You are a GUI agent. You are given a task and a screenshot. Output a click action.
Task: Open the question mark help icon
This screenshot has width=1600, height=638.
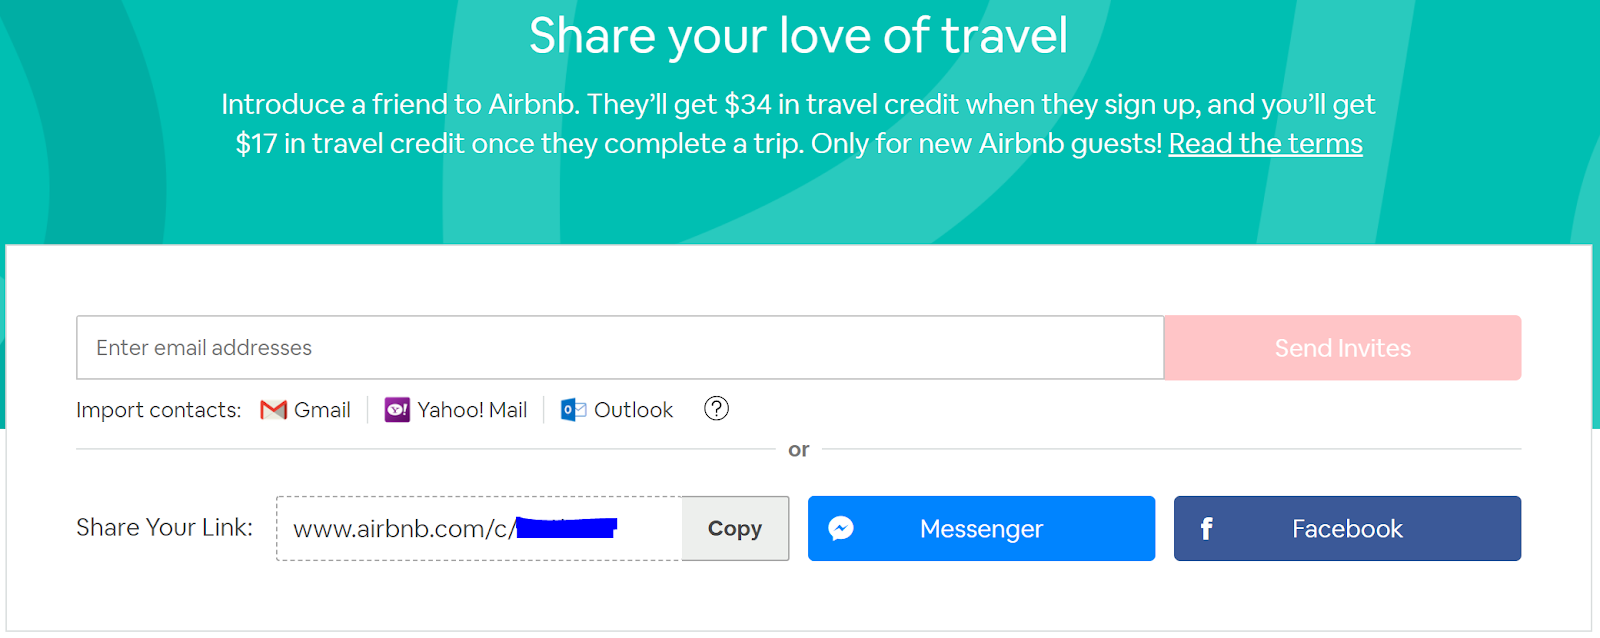point(716,408)
